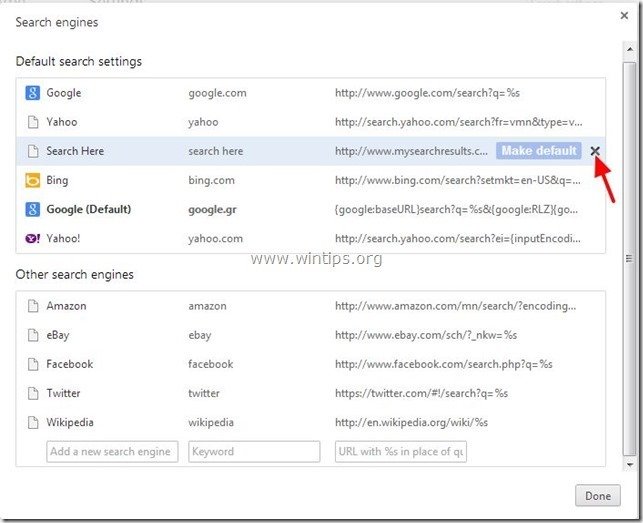Click the Google icon in first row
This screenshot has width=643, height=523.
tap(33, 93)
